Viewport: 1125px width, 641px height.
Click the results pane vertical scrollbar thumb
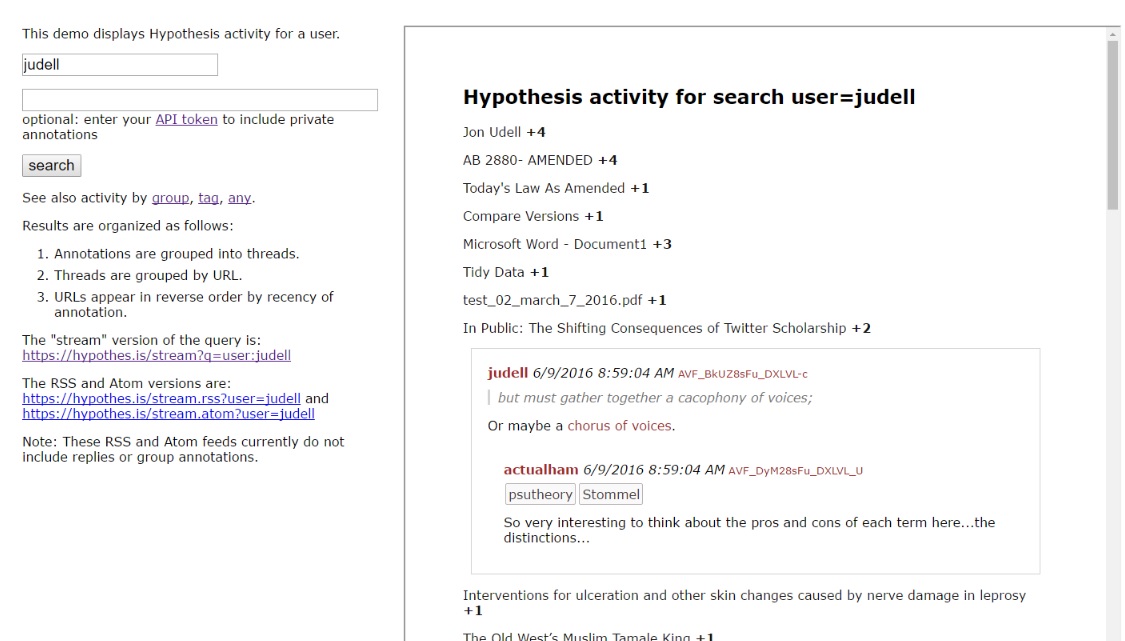coord(1113,126)
